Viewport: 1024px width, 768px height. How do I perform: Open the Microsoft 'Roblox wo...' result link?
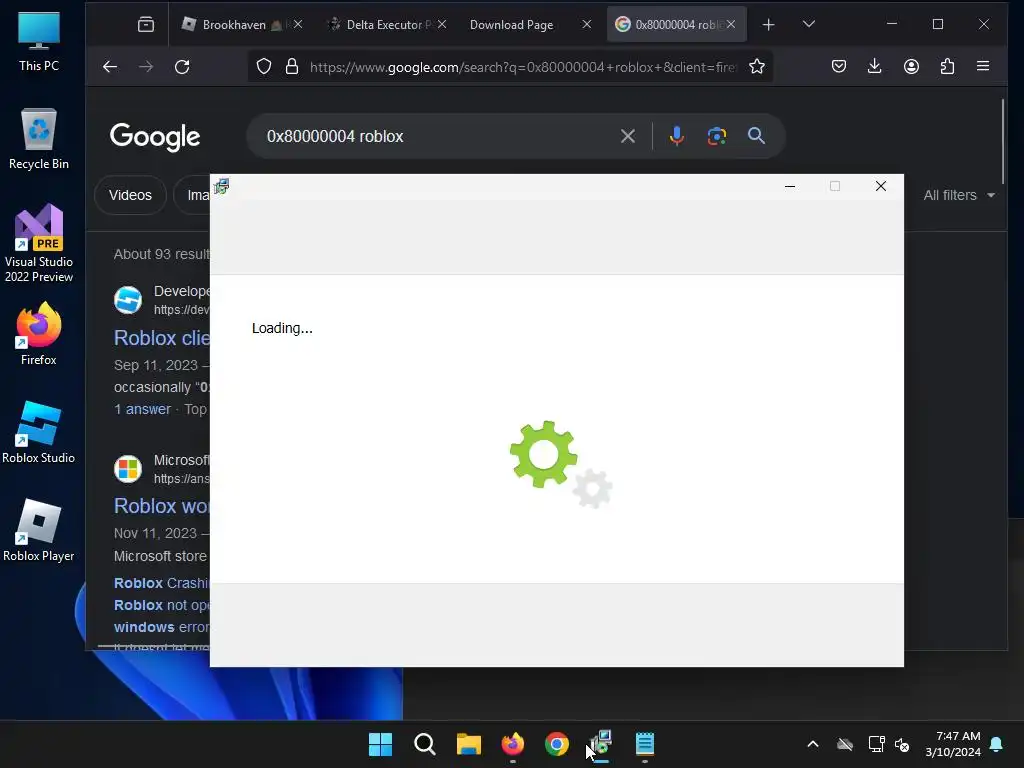[x=162, y=505]
